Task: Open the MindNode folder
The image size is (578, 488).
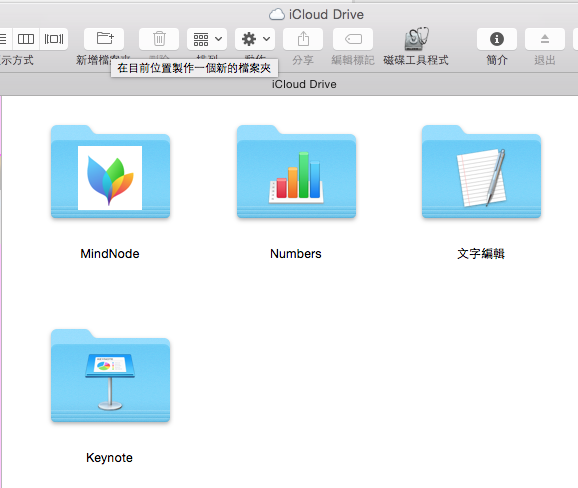Action: tap(110, 172)
